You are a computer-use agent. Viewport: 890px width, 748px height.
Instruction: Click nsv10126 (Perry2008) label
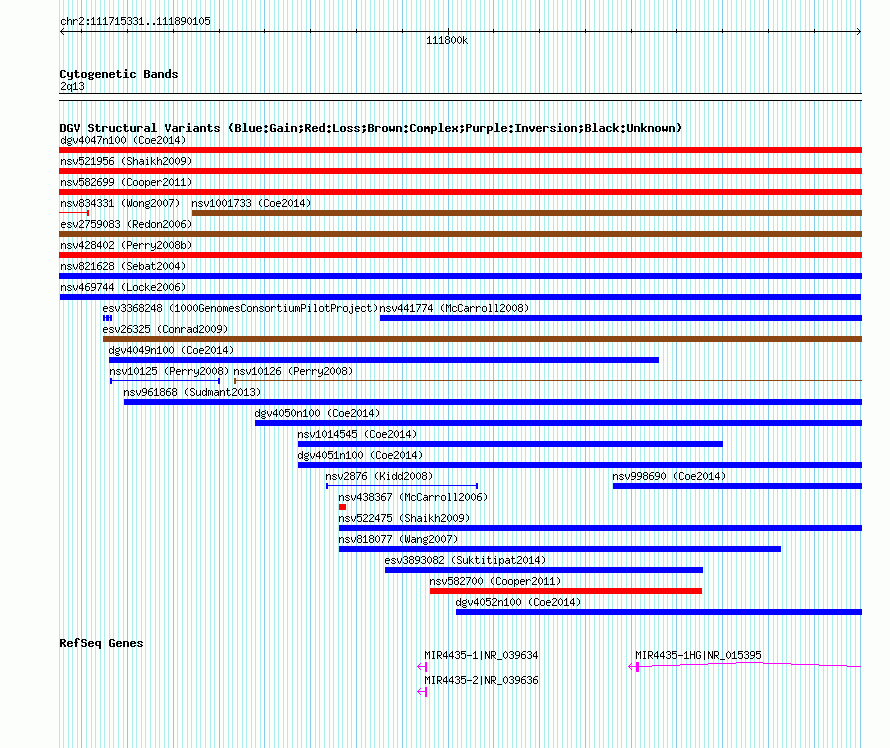point(293,371)
